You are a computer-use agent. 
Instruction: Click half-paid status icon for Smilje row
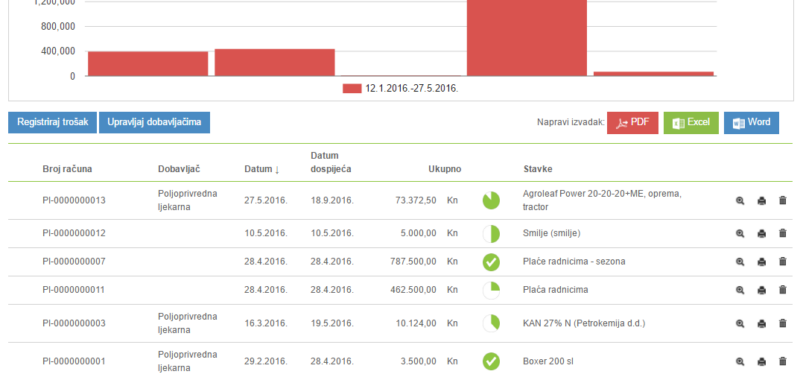click(x=491, y=234)
